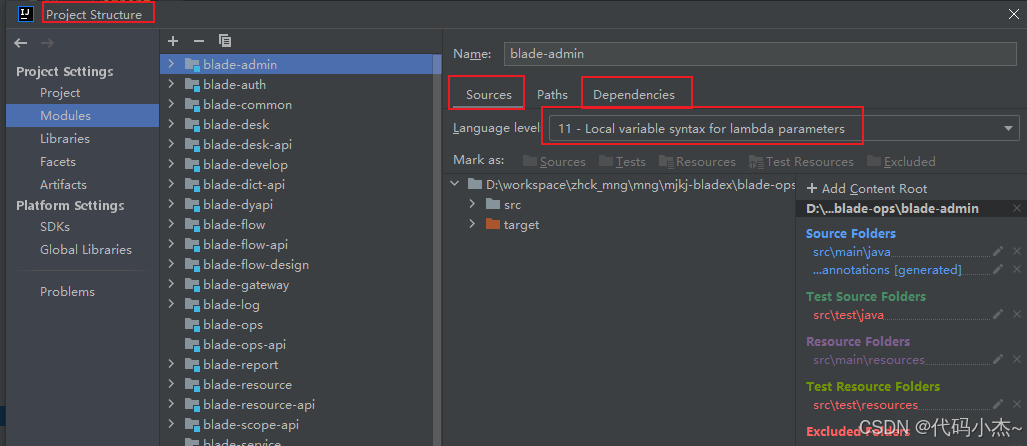Expand the blade-auth module node
The image size is (1027, 446).
tap(171, 85)
